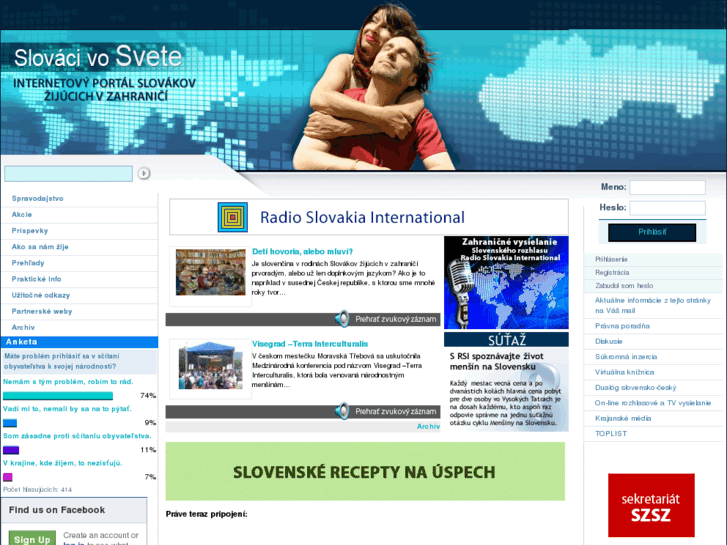Viewport: 727px width, 545px height.
Task: Open the Prihlásenie link
Action: click(611, 259)
